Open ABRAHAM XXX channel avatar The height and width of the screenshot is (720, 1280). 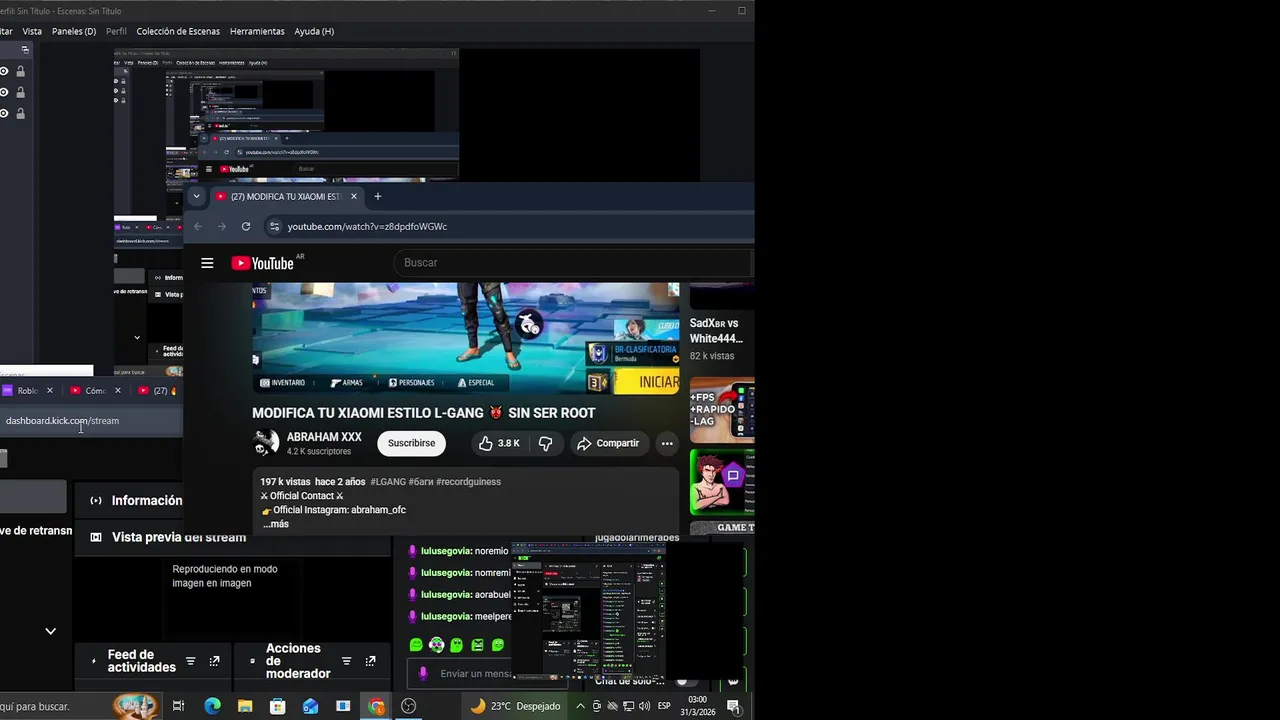266,443
